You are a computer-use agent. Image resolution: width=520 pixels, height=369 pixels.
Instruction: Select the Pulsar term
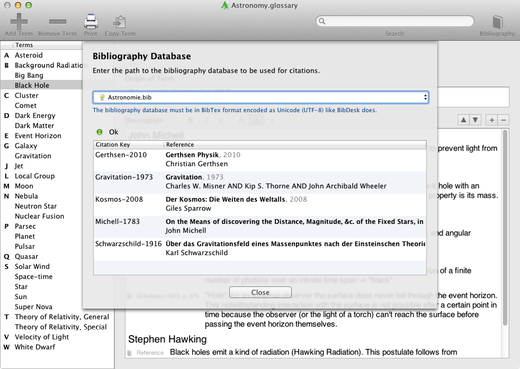(x=25, y=246)
